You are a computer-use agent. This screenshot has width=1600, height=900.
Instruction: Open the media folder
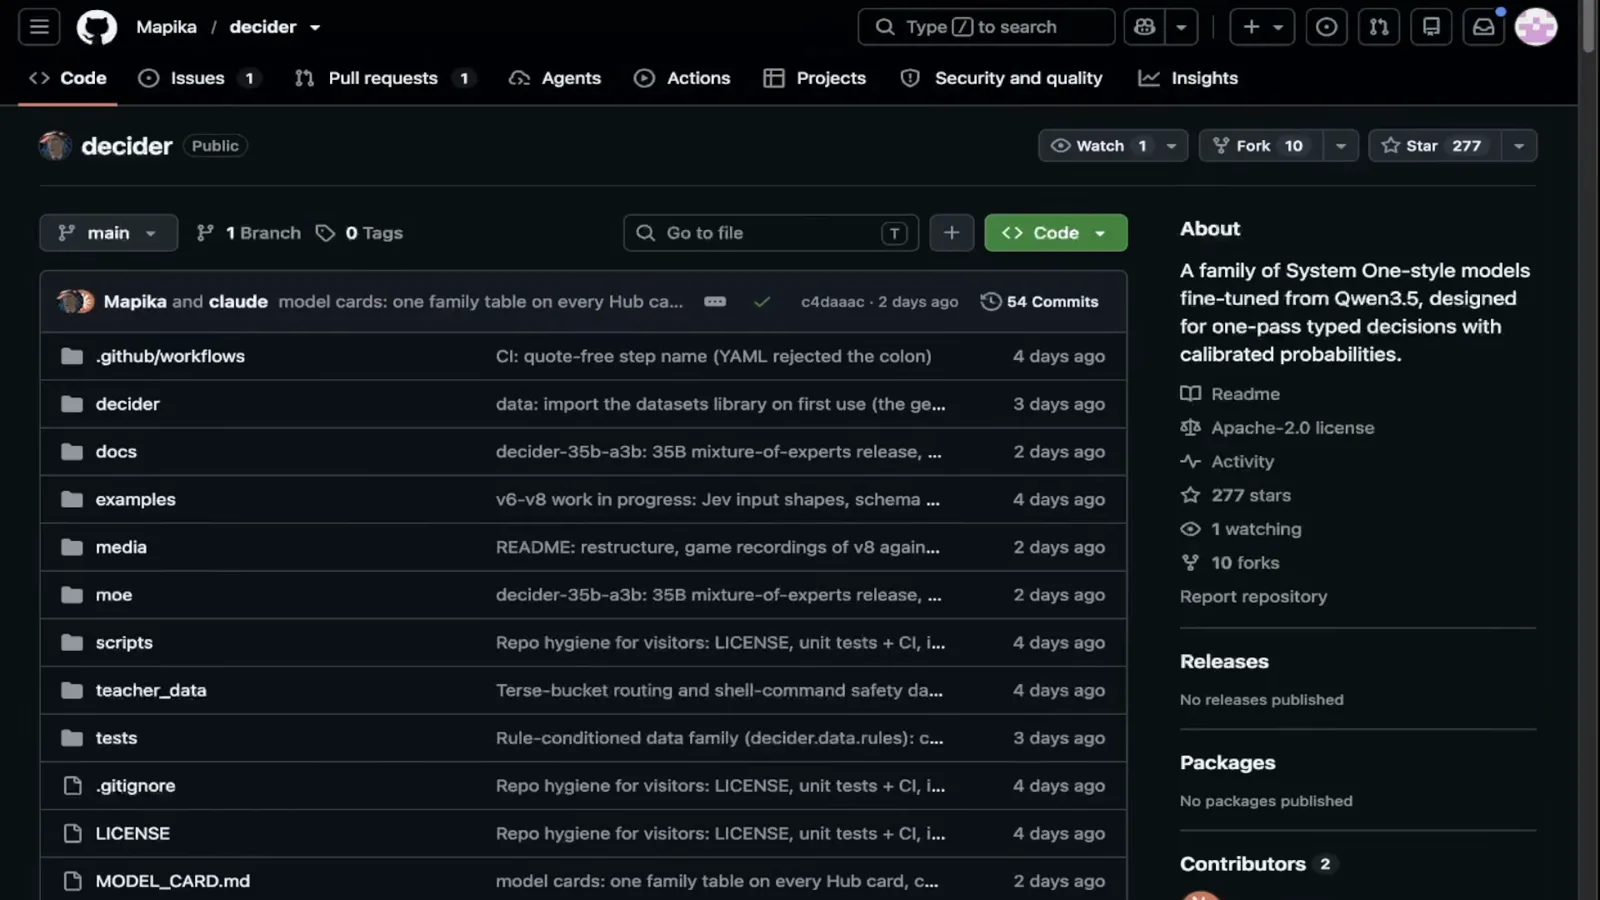[121, 547]
